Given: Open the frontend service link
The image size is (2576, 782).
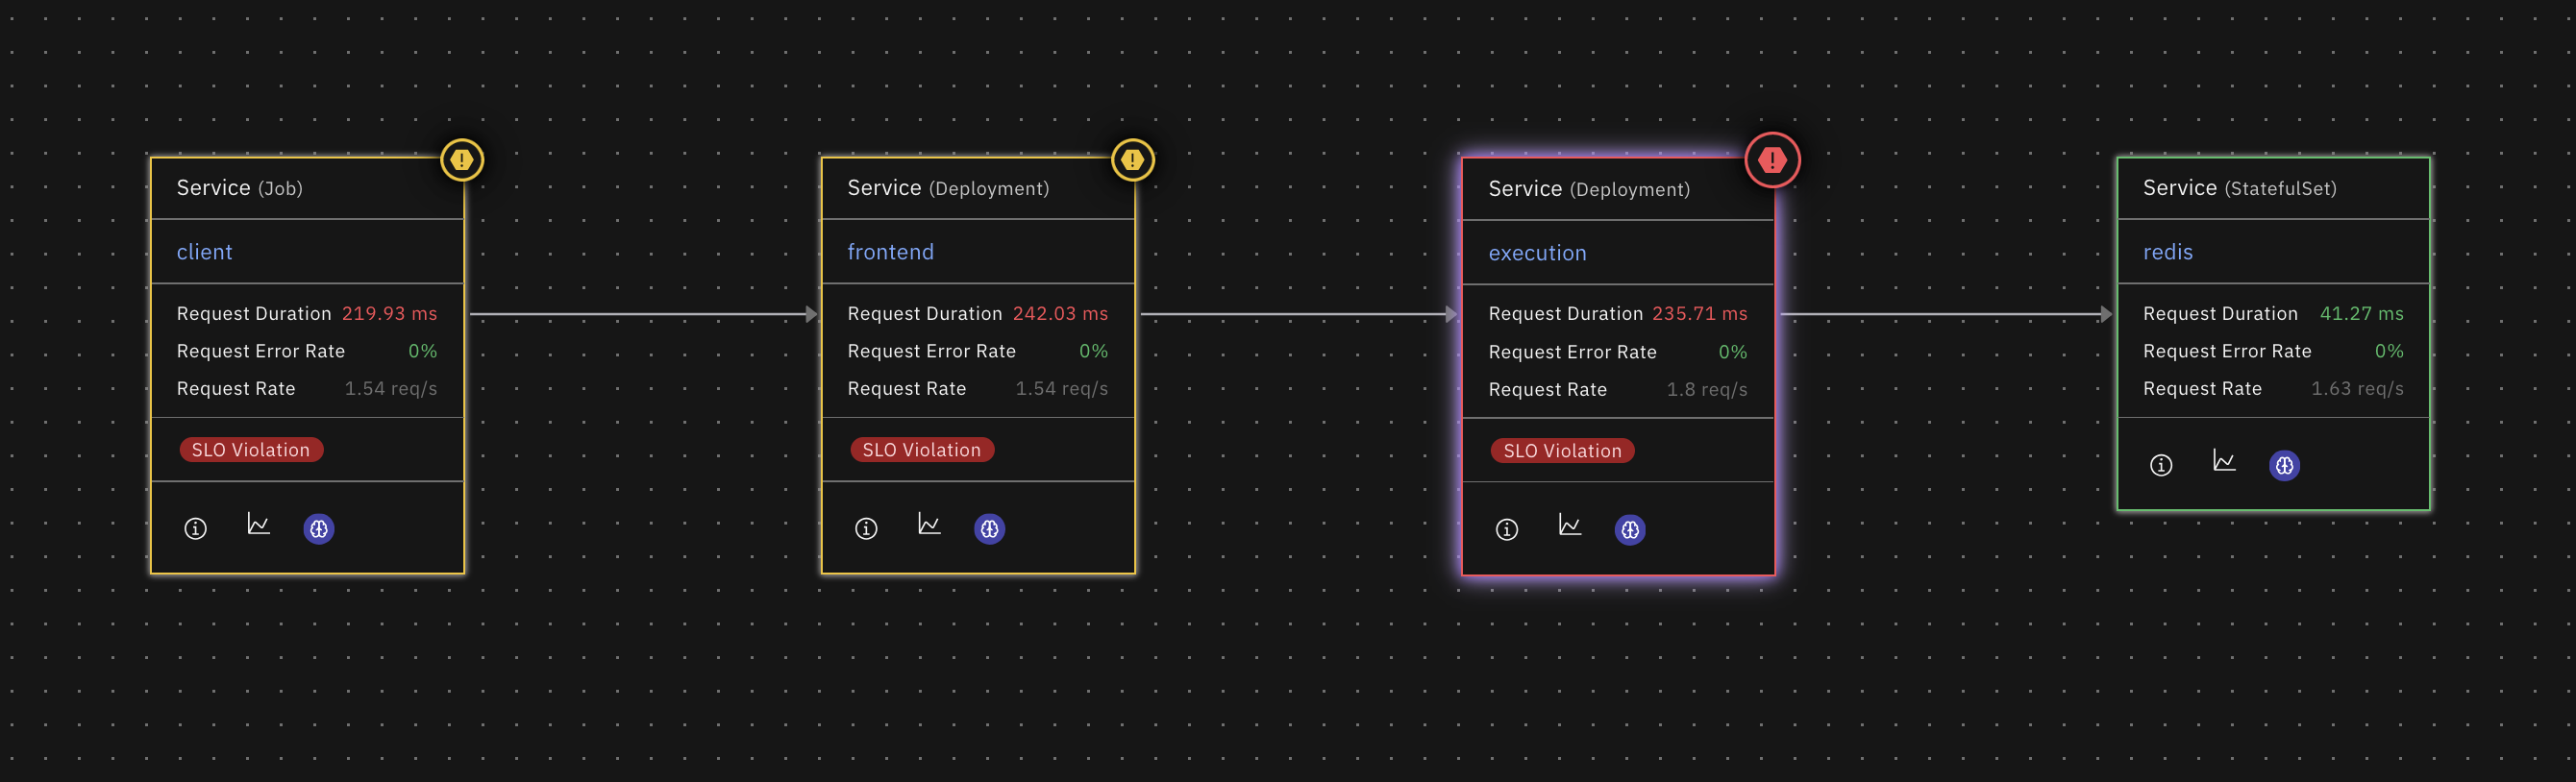Looking at the screenshot, I should (x=890, y=252).
